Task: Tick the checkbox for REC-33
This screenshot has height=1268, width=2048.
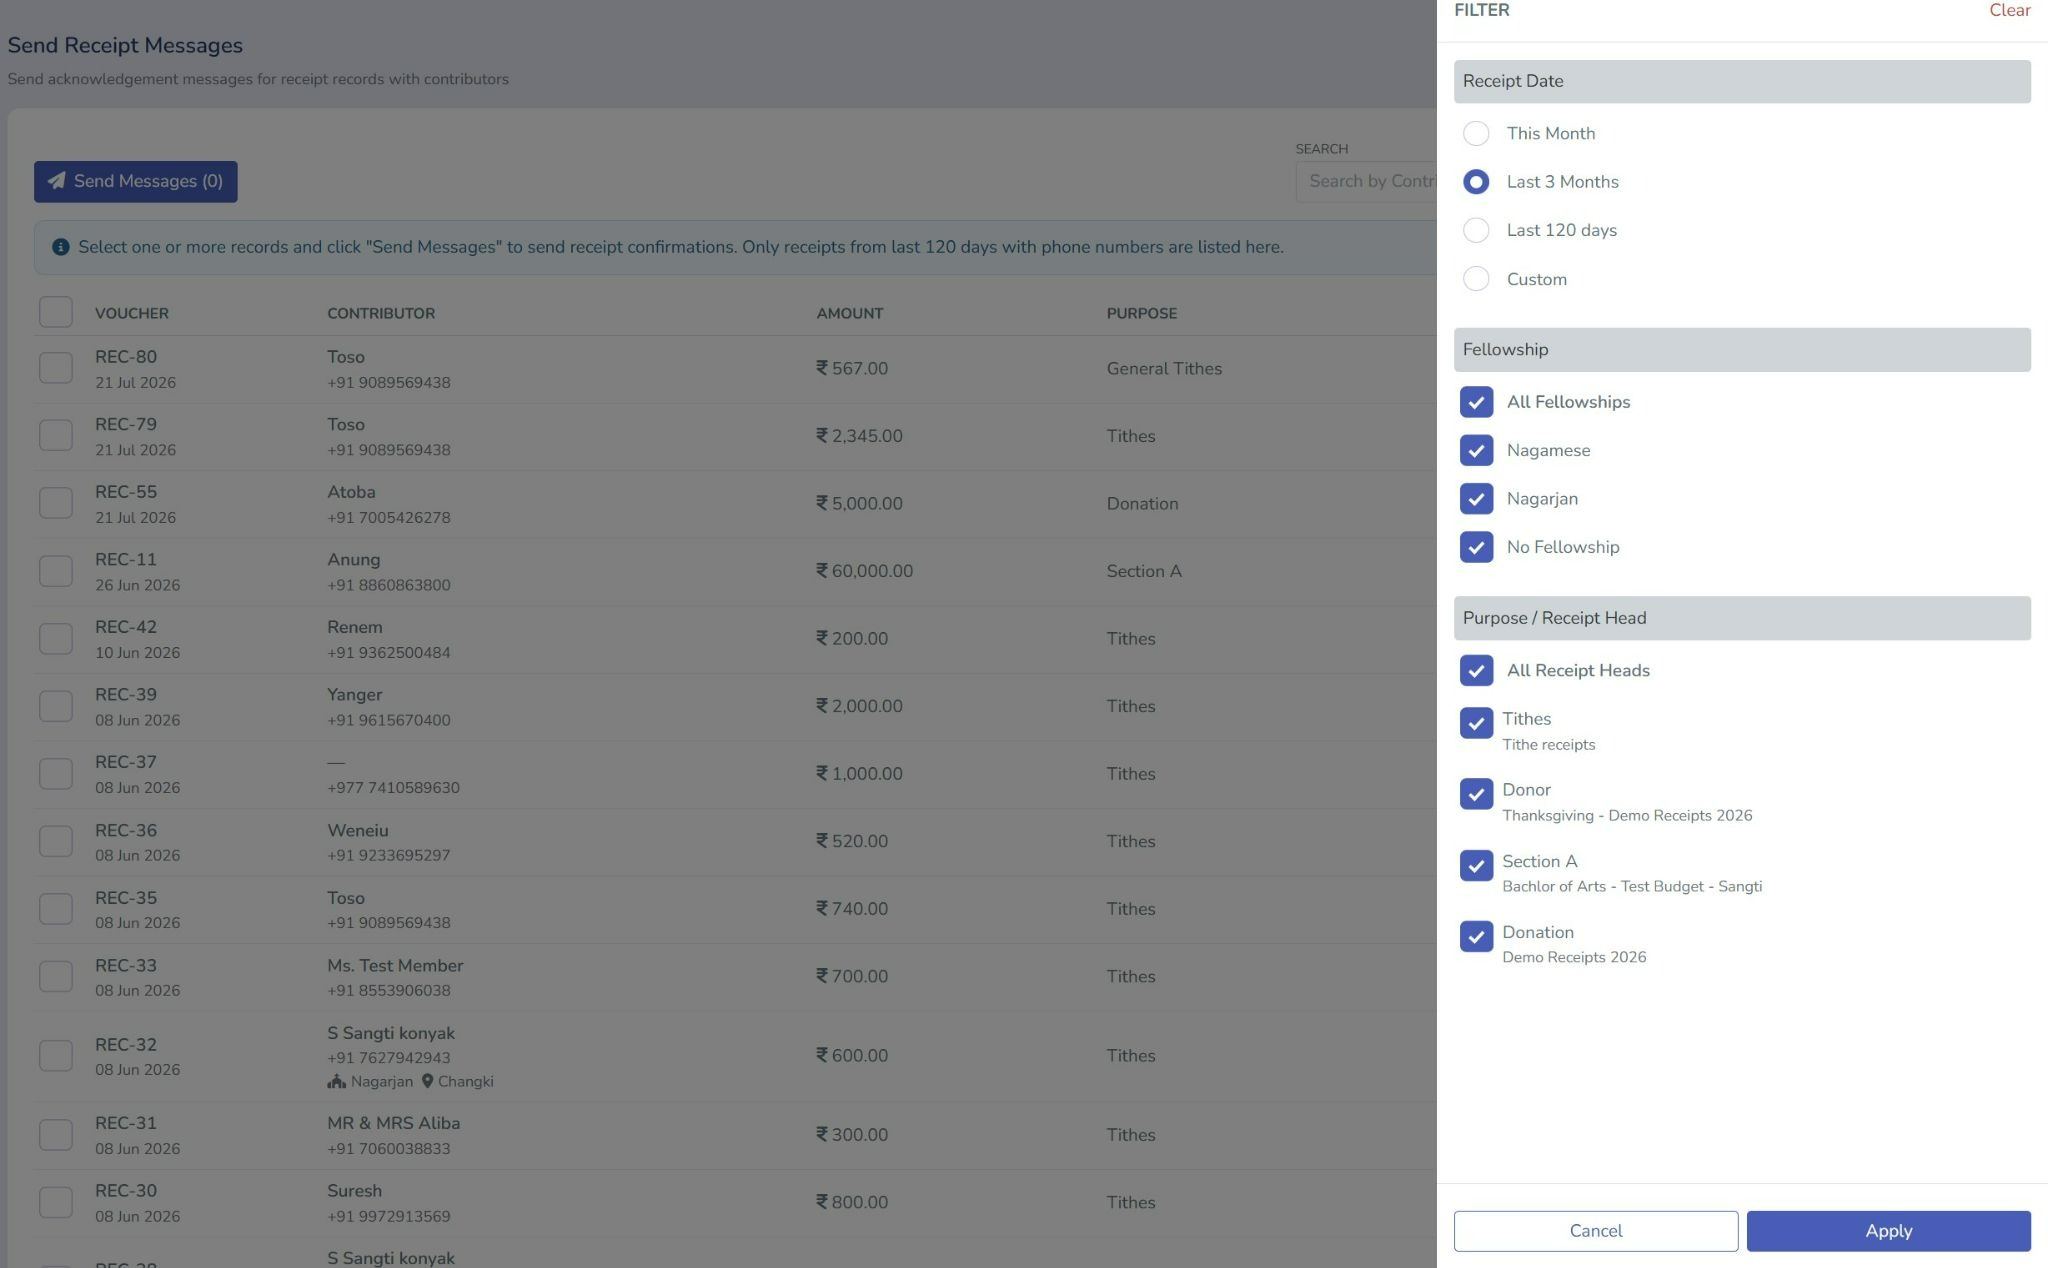Action: (56, 976)
